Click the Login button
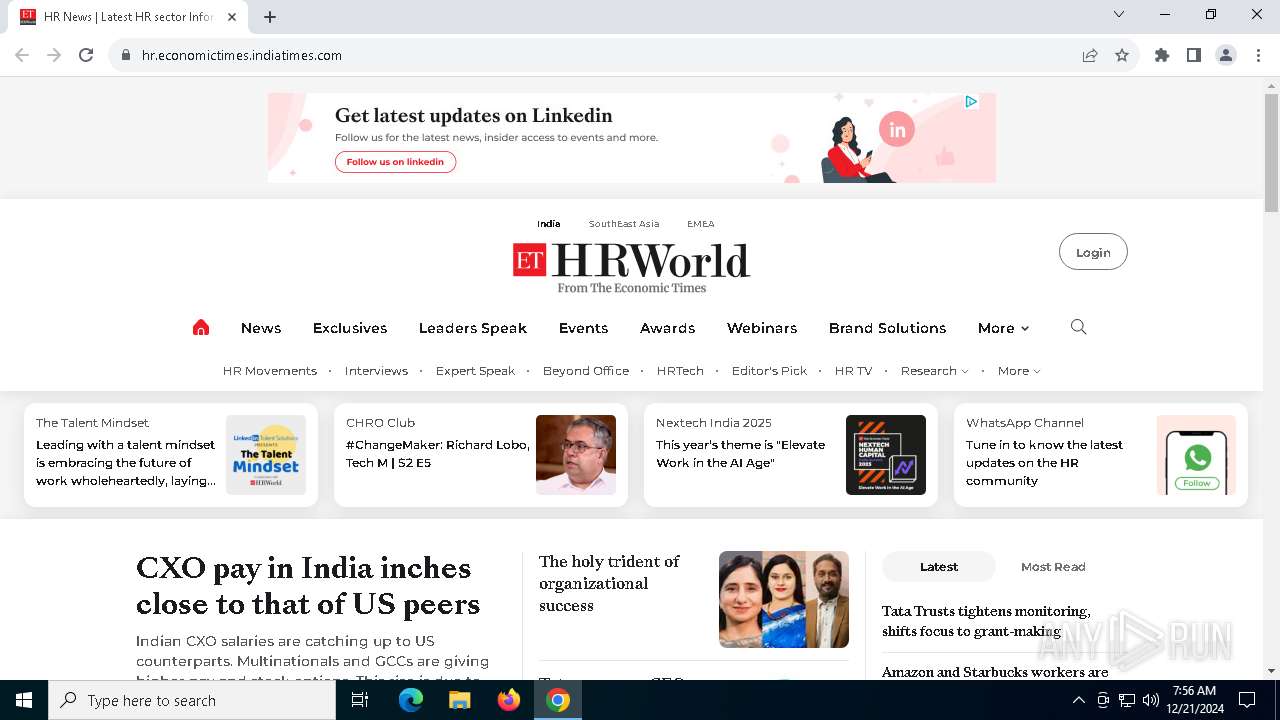 coord(1093,252)
